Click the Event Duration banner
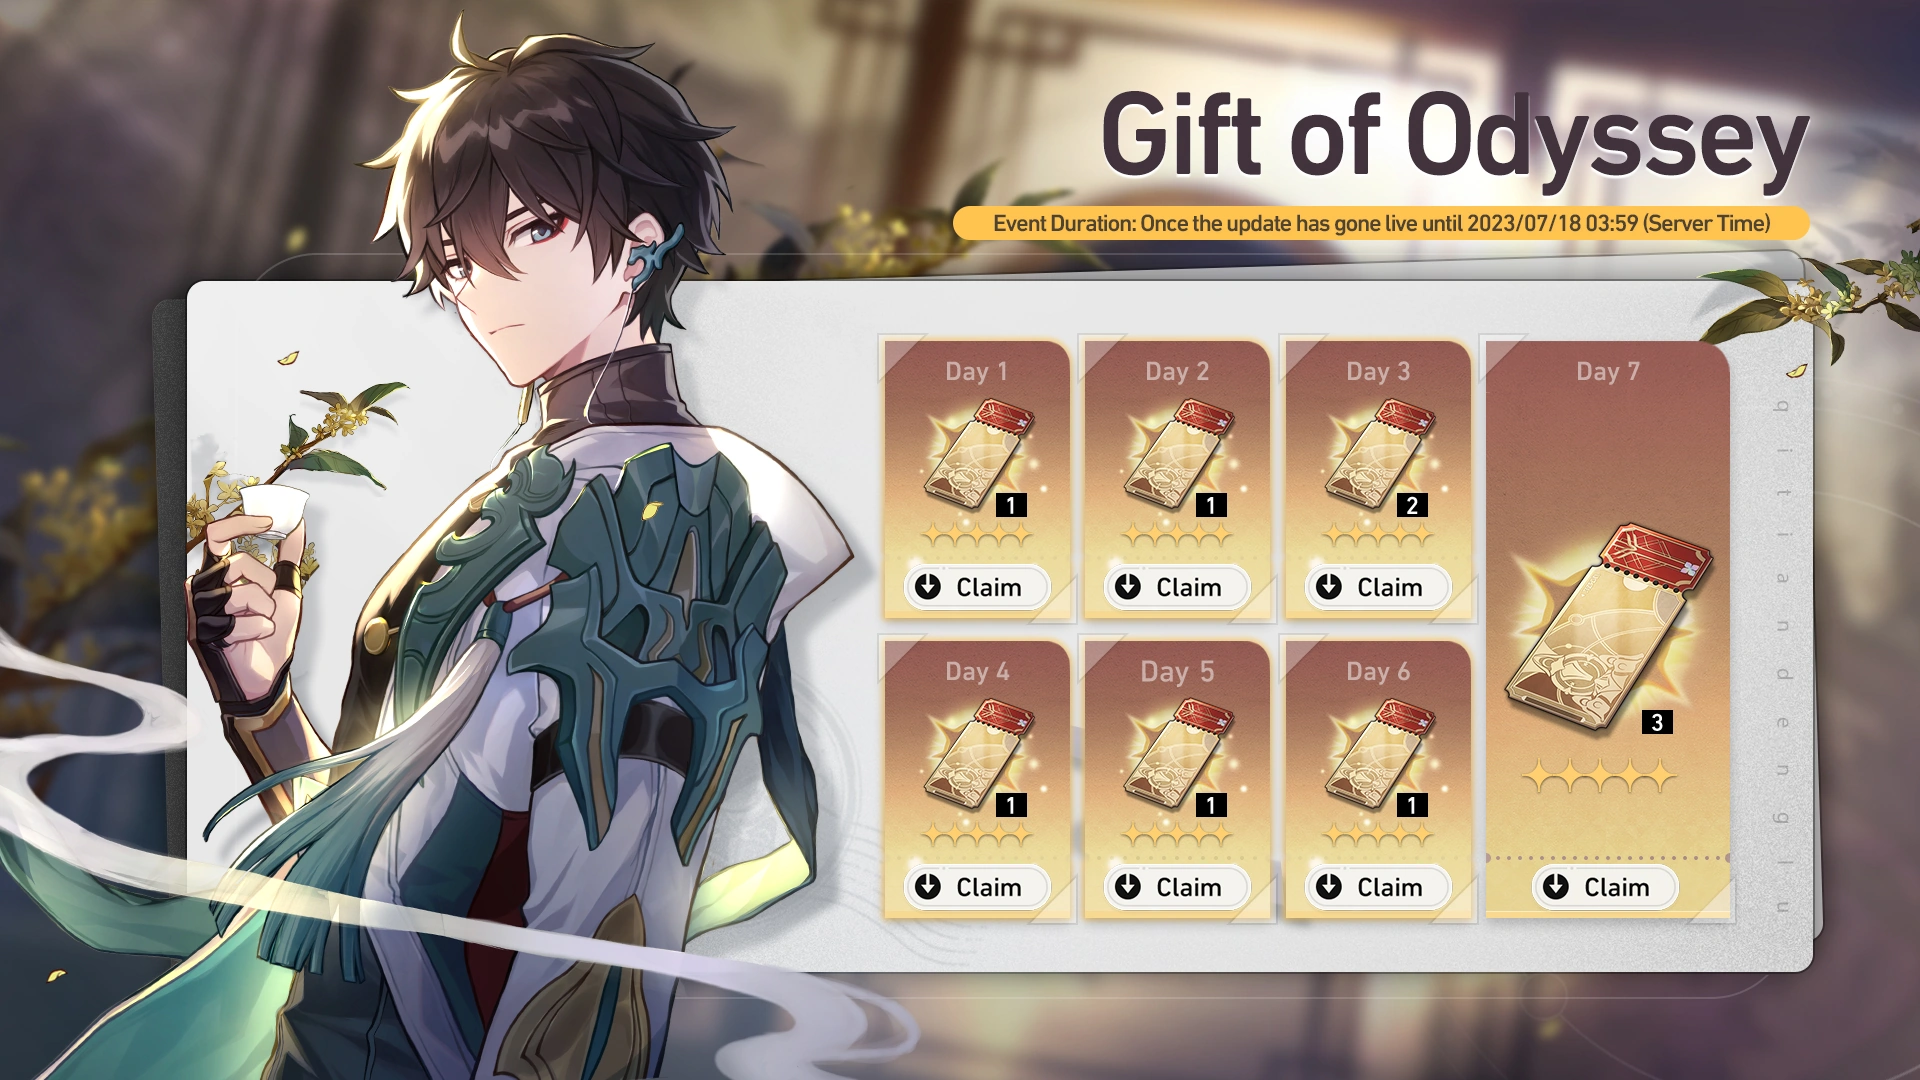Image resolution: width=1920 pixels, height=1080 pixels. 1381,223
